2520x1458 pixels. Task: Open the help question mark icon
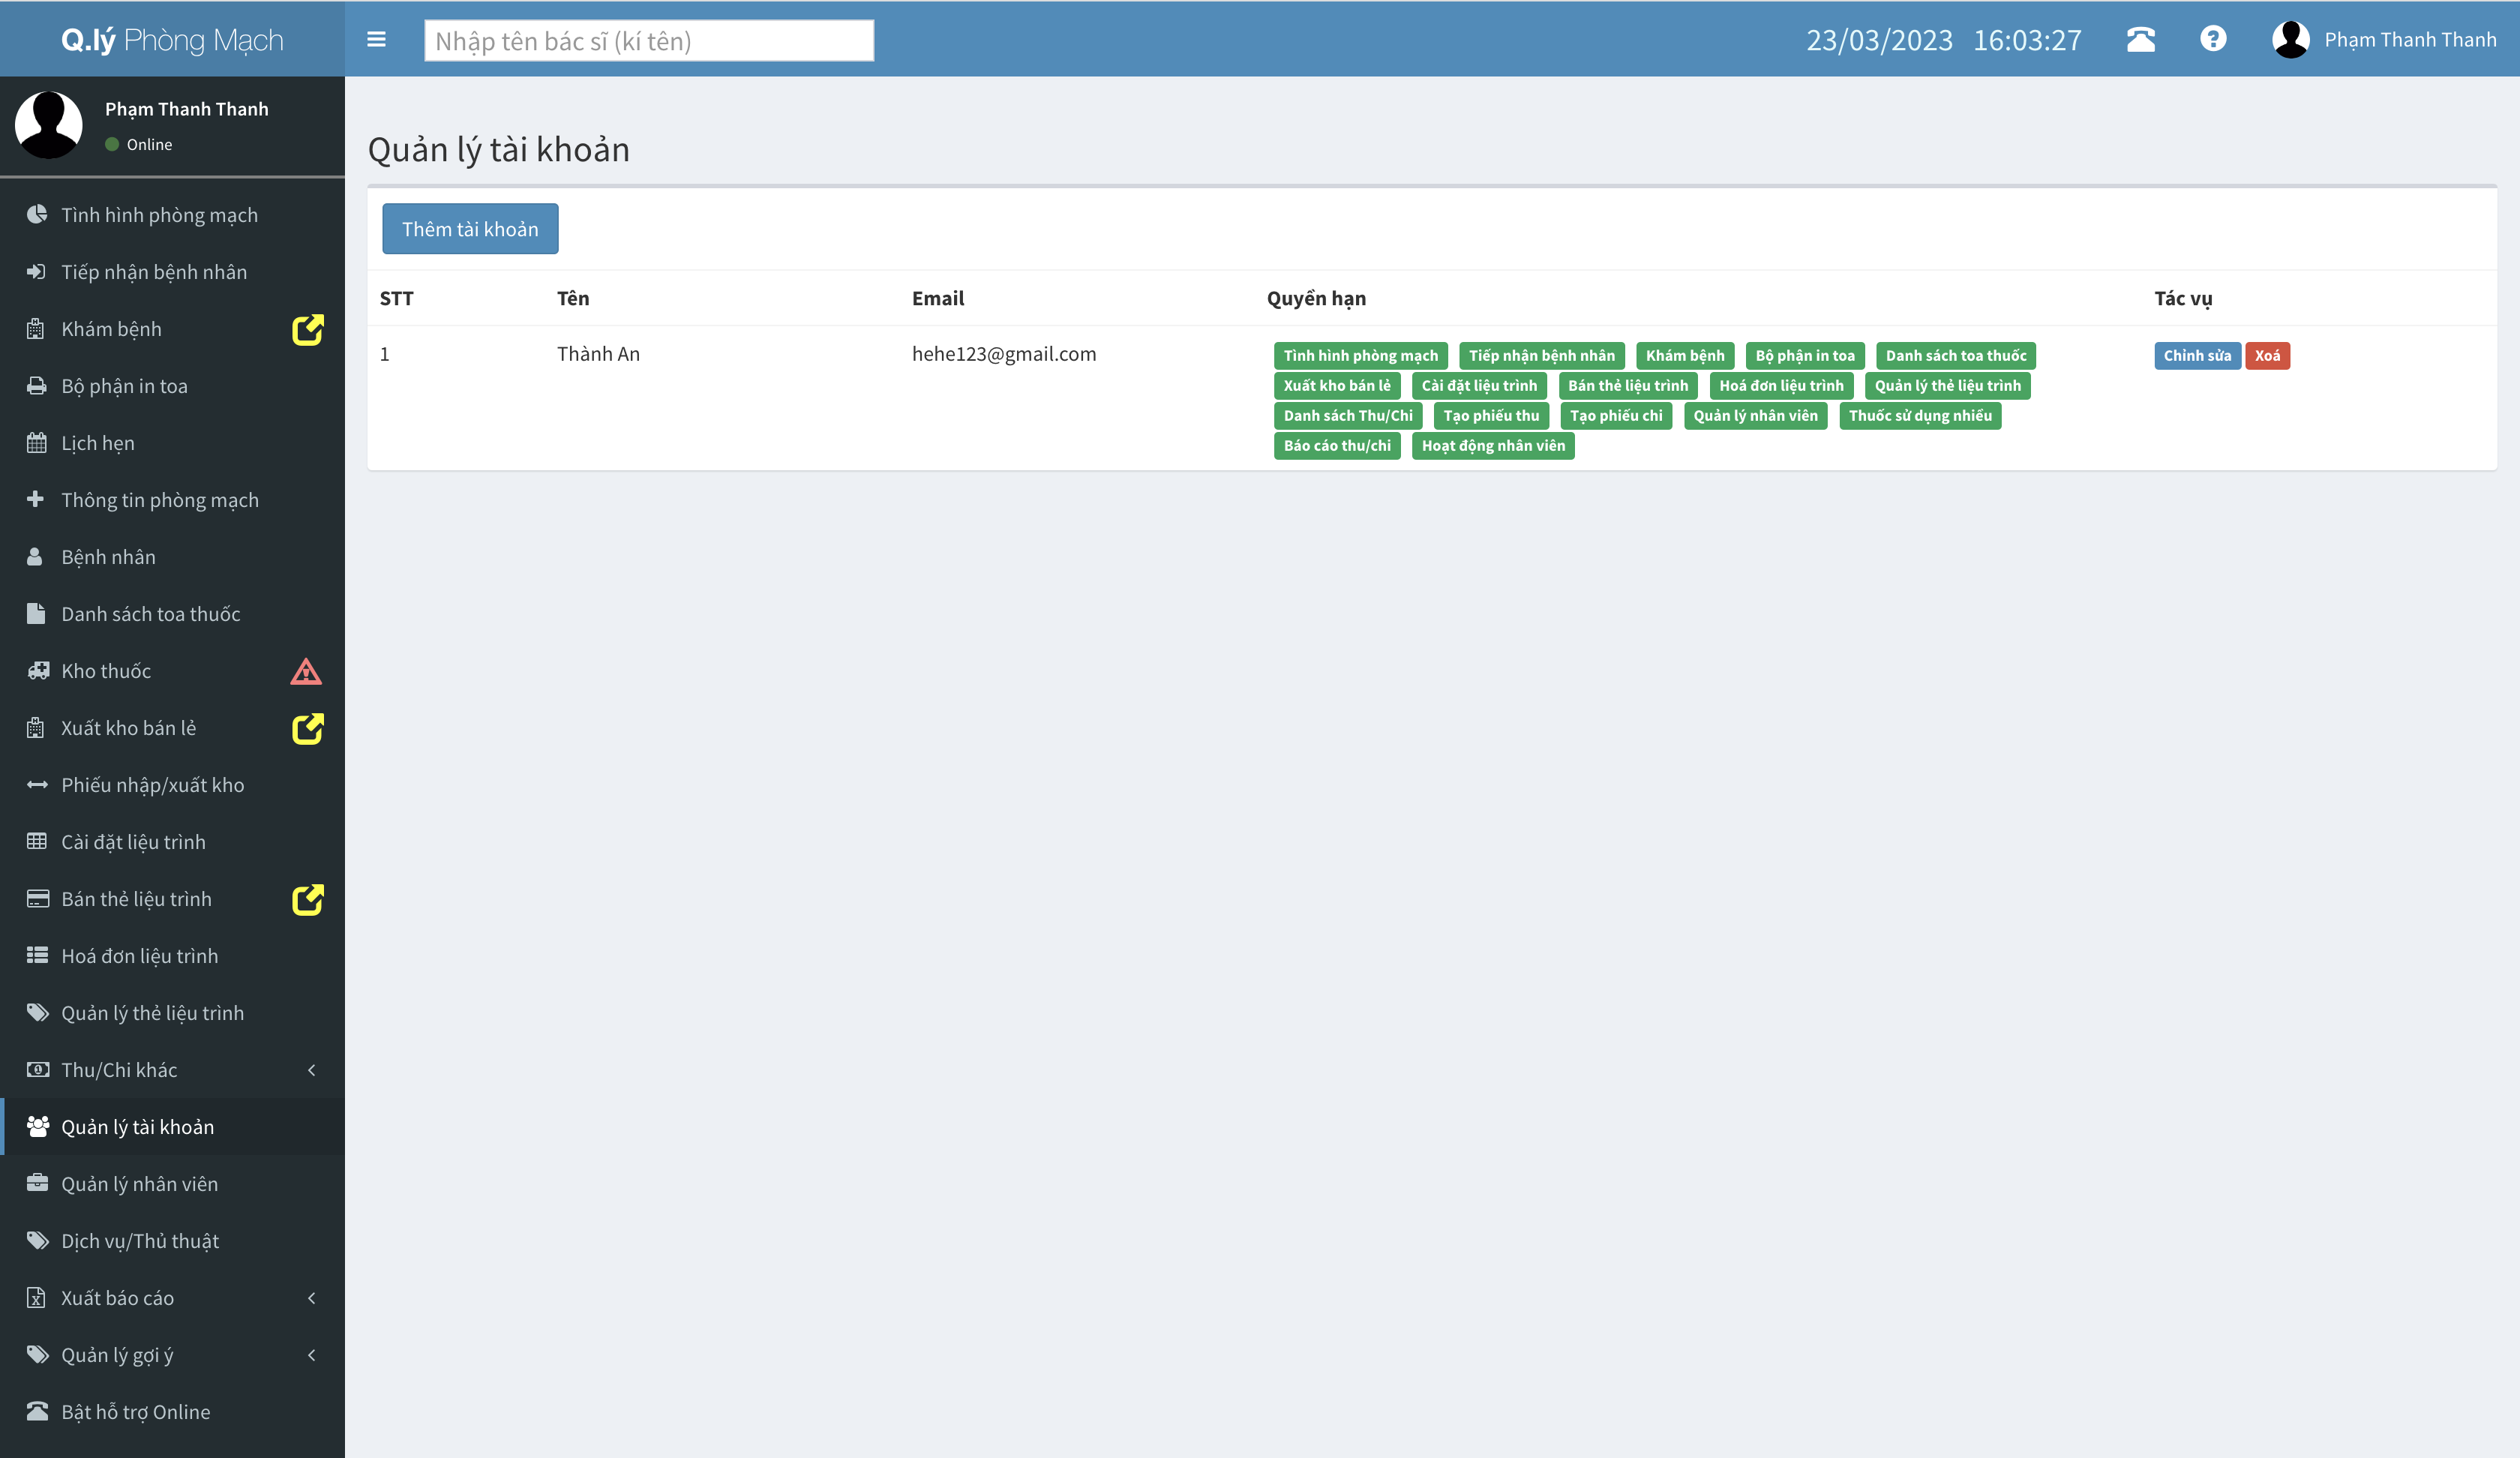coord(2213,39)
